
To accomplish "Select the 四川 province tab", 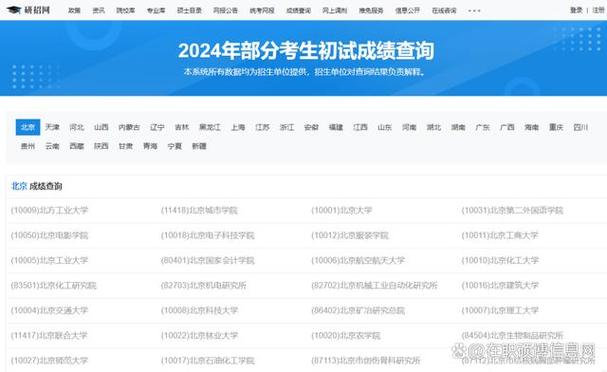I will tap(581, 127).
